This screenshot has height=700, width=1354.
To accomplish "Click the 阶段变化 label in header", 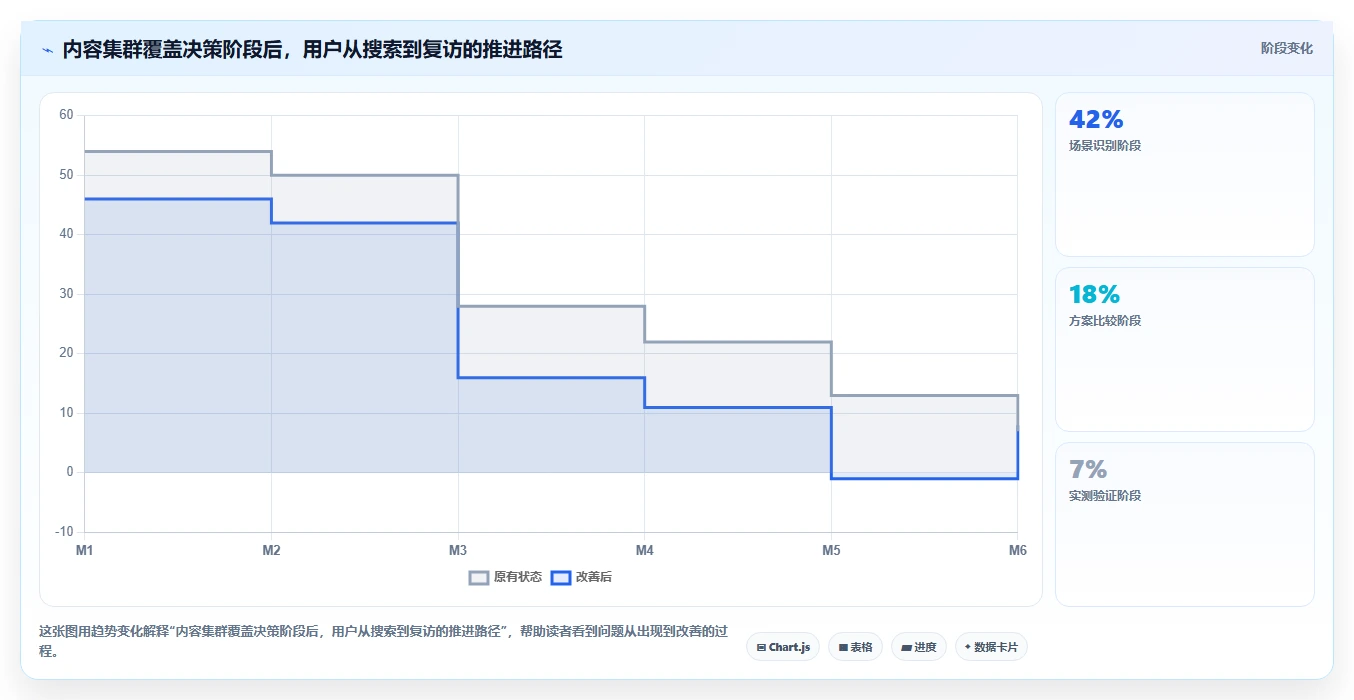I will pos(1286,48).
